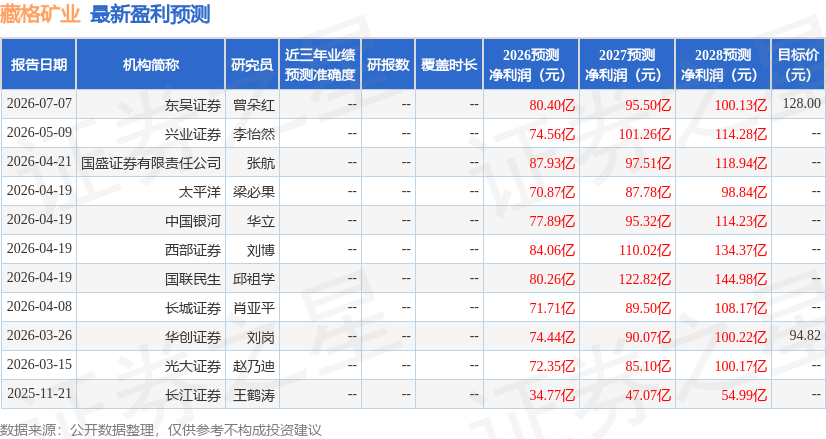
Task: Click the 目标价 column header
Action: pos(798,64)
